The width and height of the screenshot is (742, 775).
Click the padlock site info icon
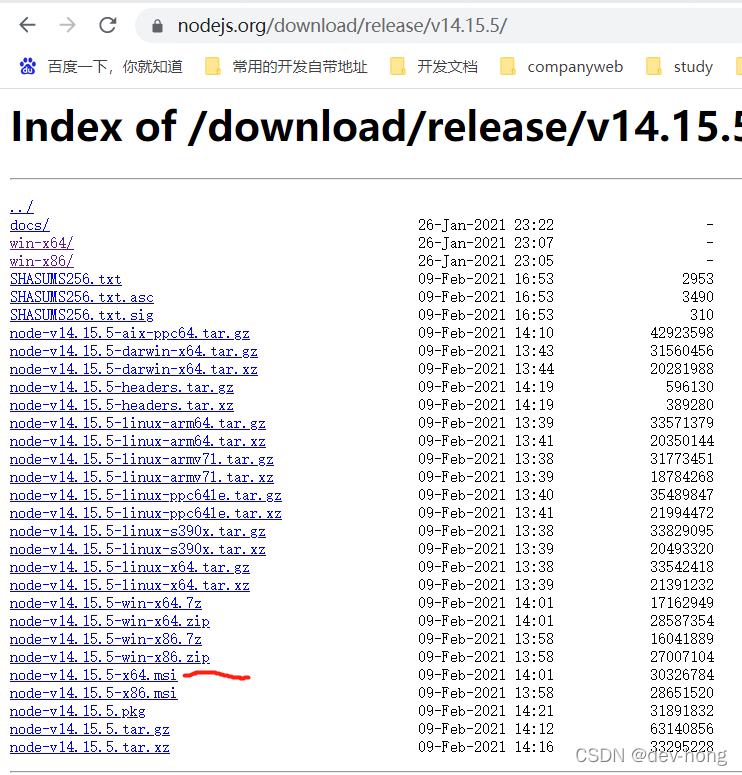[157, 26]
